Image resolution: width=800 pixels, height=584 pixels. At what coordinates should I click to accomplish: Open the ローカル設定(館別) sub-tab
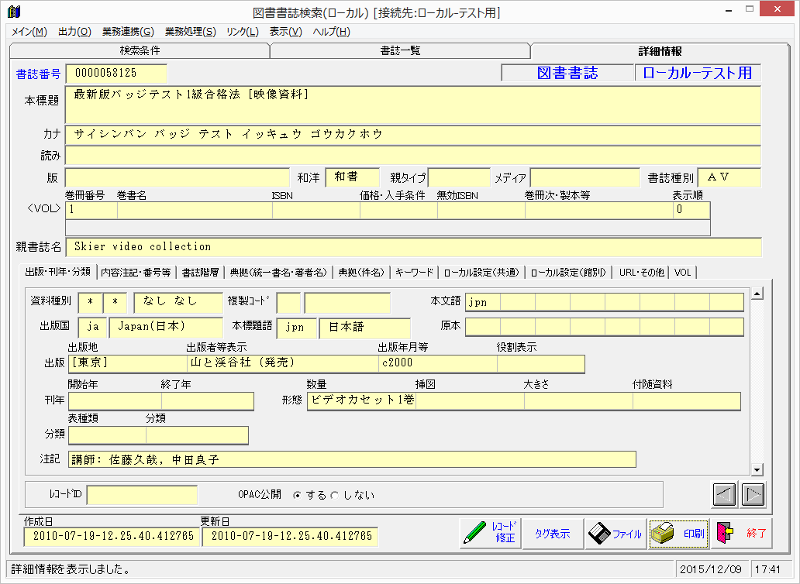coord(568,272)
